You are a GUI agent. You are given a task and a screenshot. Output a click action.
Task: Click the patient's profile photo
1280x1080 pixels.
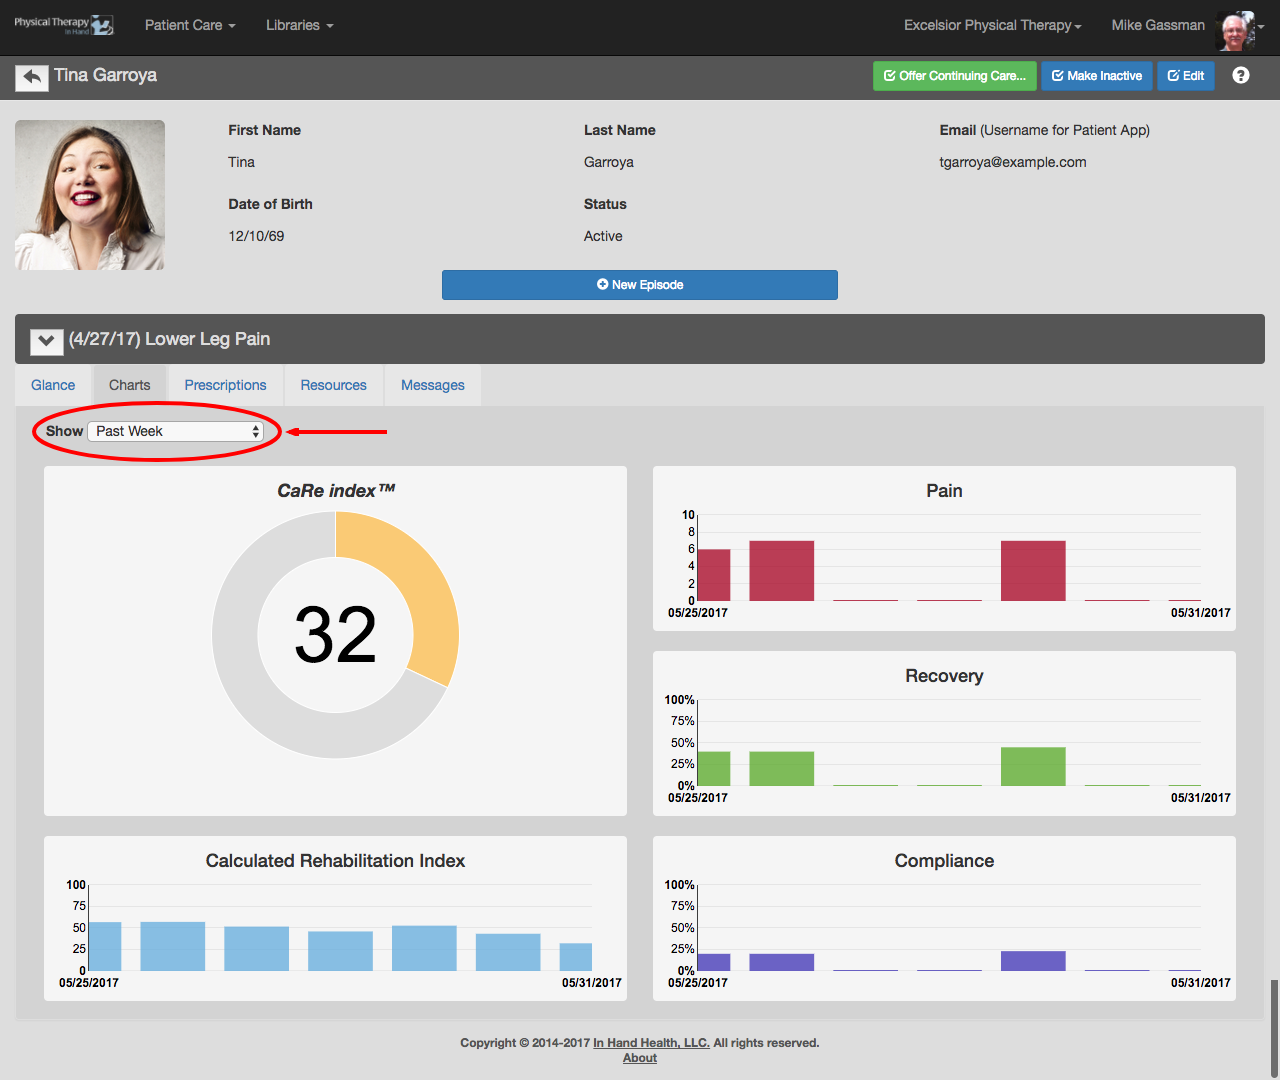[90, 195]
